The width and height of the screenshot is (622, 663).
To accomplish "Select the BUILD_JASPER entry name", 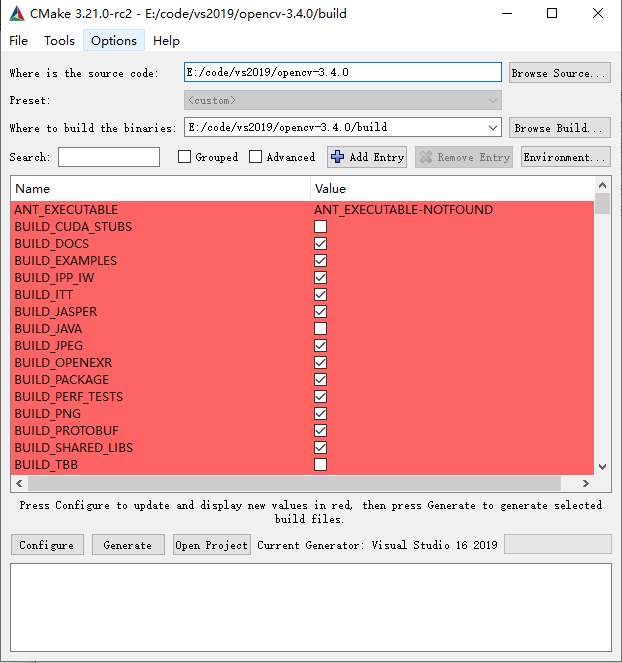I will (x=56, y=312).
